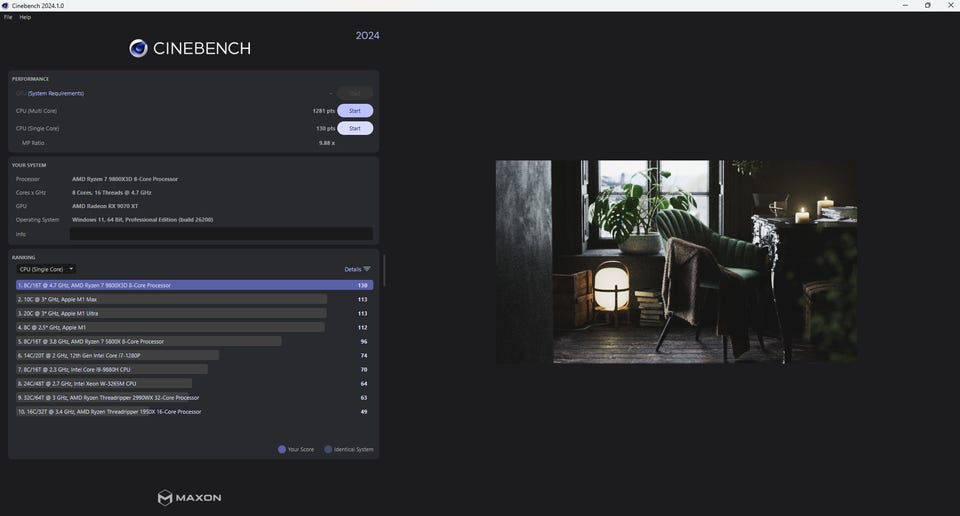Click the purple Your Score legend dot
The image size is (960, 516).
pyautogui.click(x=282, y=449)
